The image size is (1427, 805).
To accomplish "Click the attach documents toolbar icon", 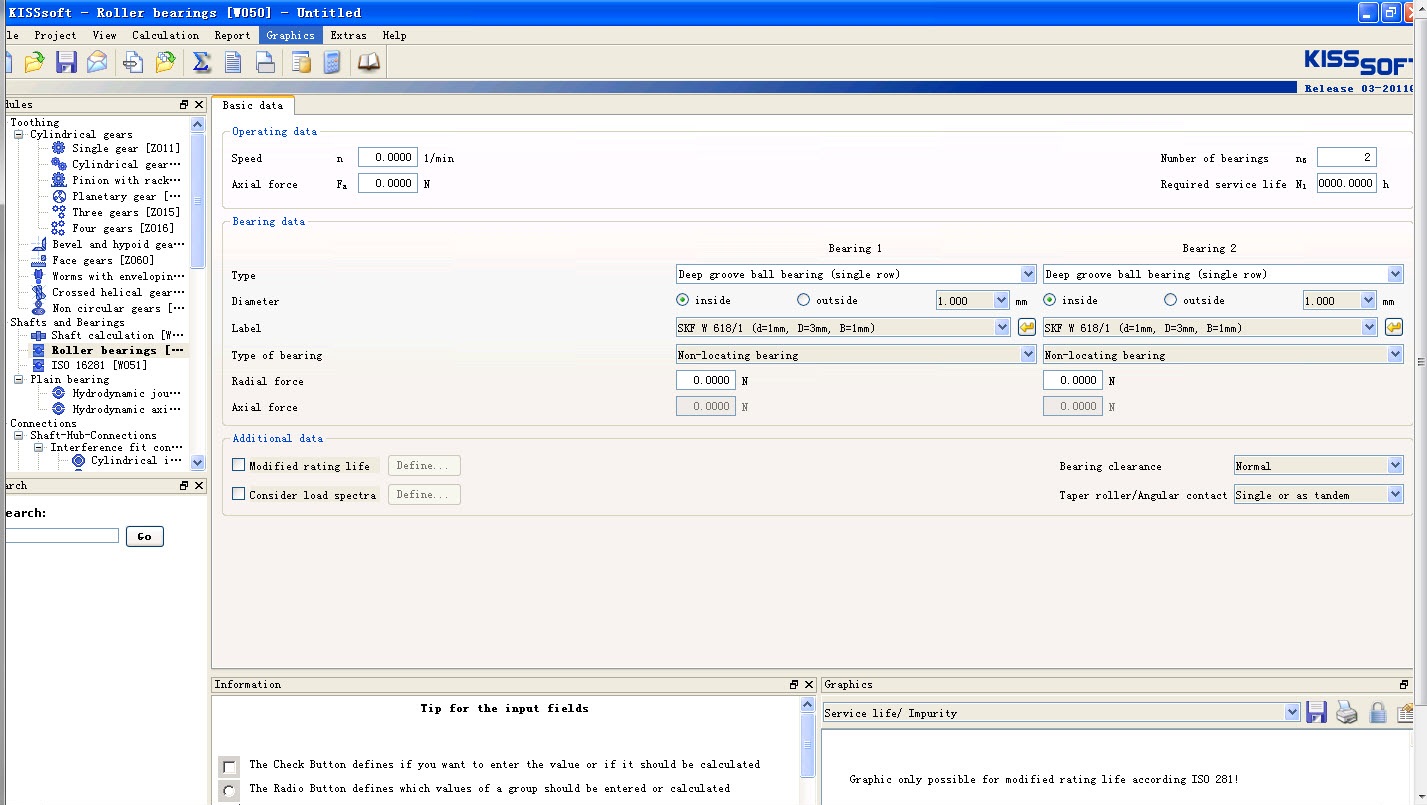I will pyautogui.click(x=133, y=63).
